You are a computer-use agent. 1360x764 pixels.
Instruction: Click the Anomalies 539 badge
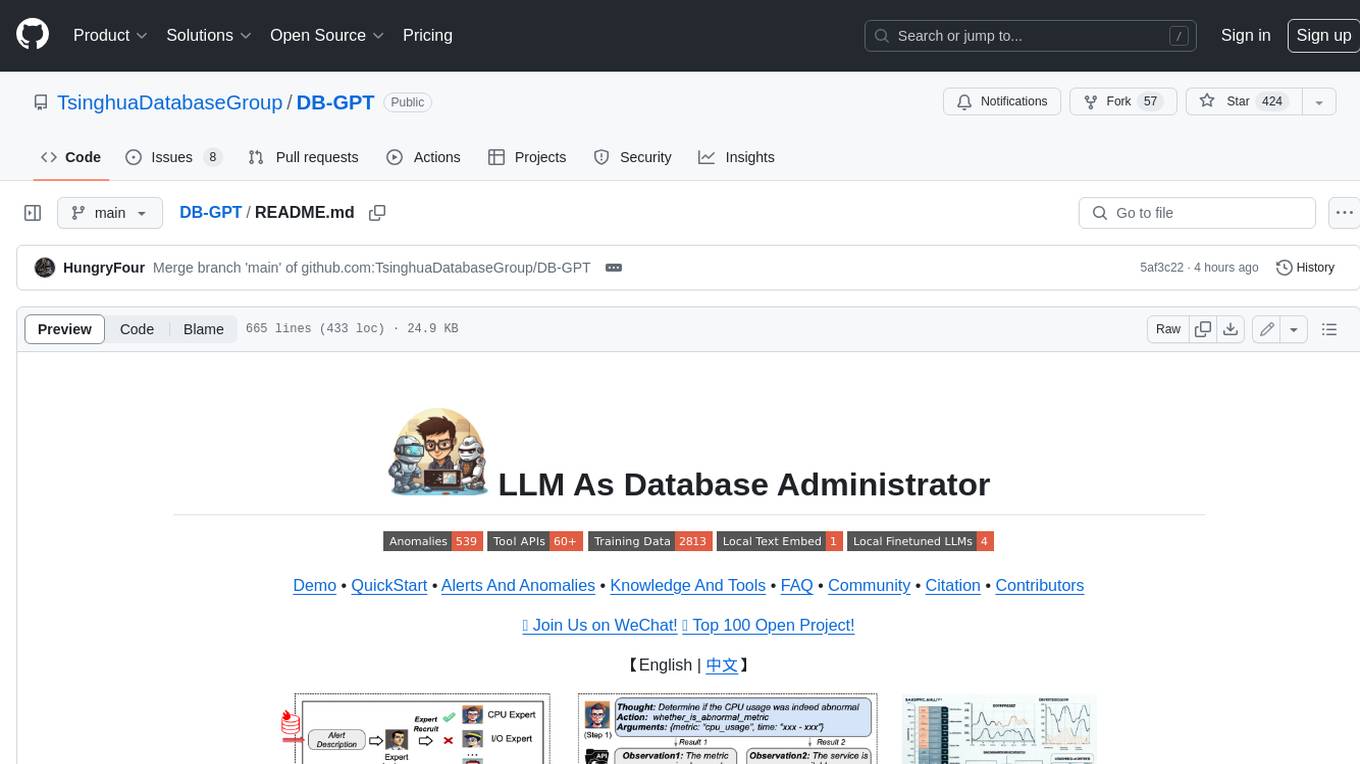tap(432, 541)
